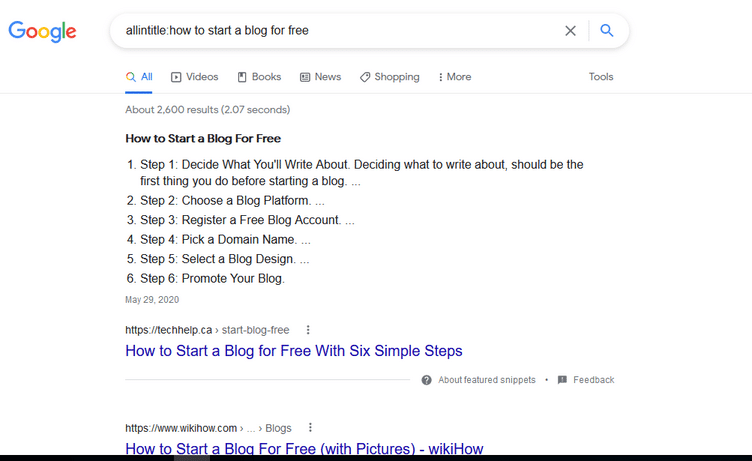This screenshot has height=461, width=752.
Task: Open three-dot menu beside wikihow.com result
Action: click(x=310, y=427)
